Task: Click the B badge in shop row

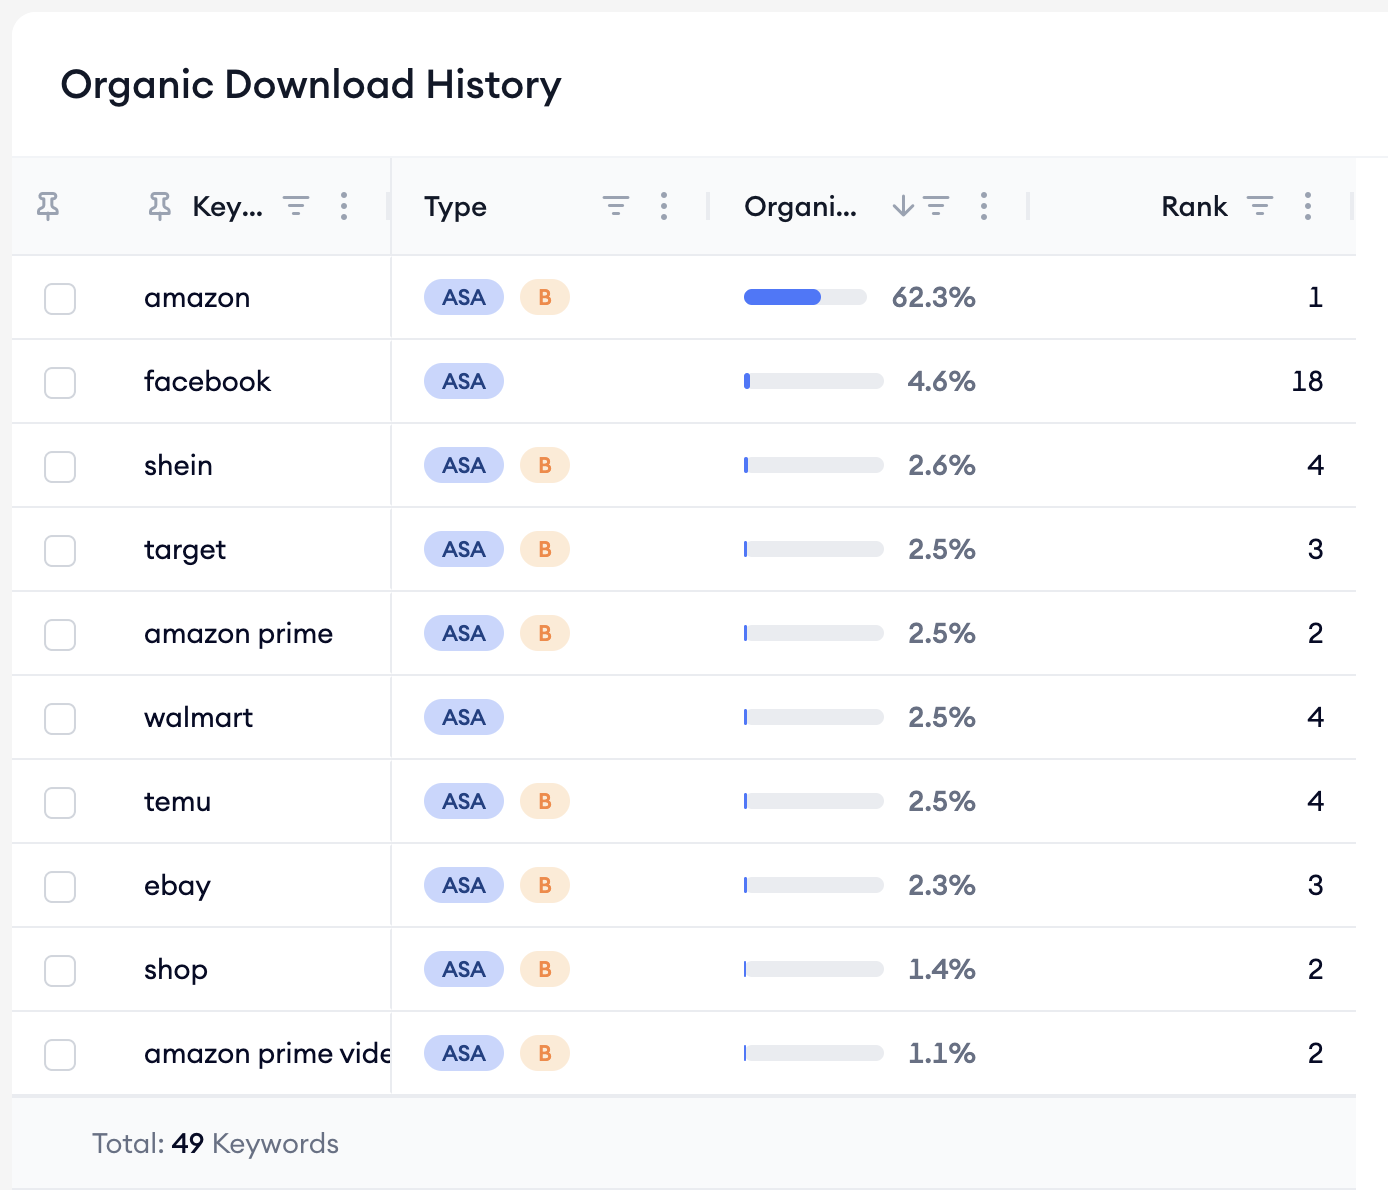Action: [x=545, y=969]
